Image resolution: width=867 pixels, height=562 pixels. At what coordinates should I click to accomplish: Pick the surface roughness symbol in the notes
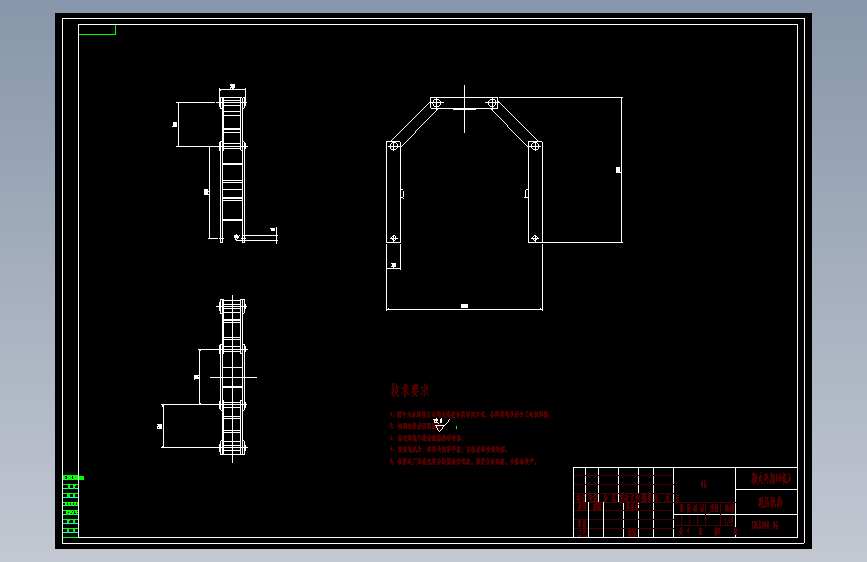click(441, 425)
